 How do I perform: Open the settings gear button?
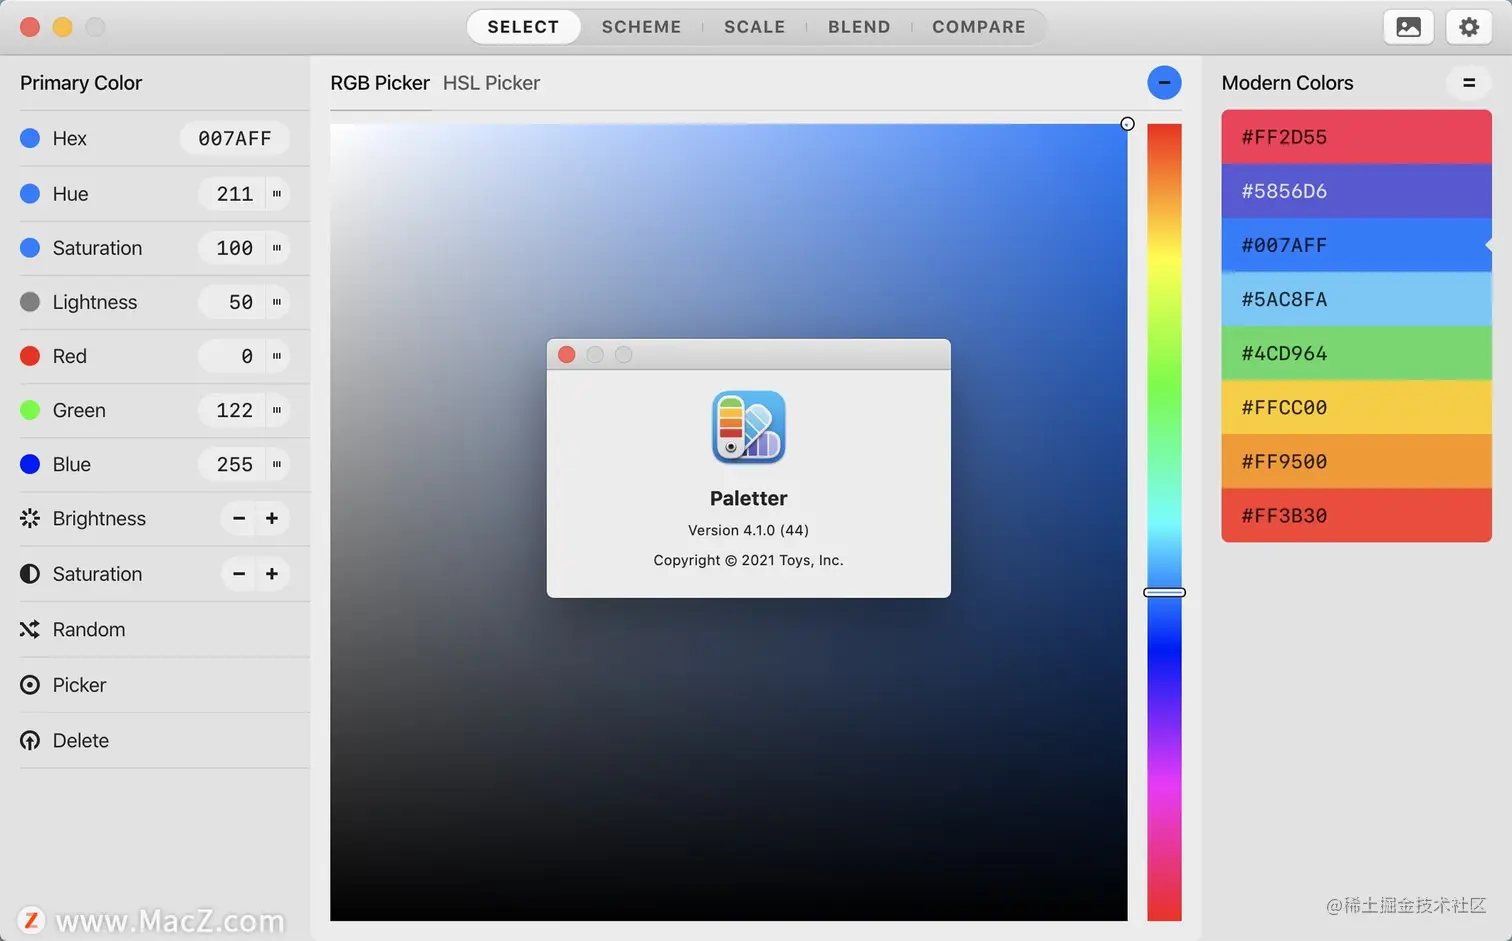click(x=1469, y=27)
